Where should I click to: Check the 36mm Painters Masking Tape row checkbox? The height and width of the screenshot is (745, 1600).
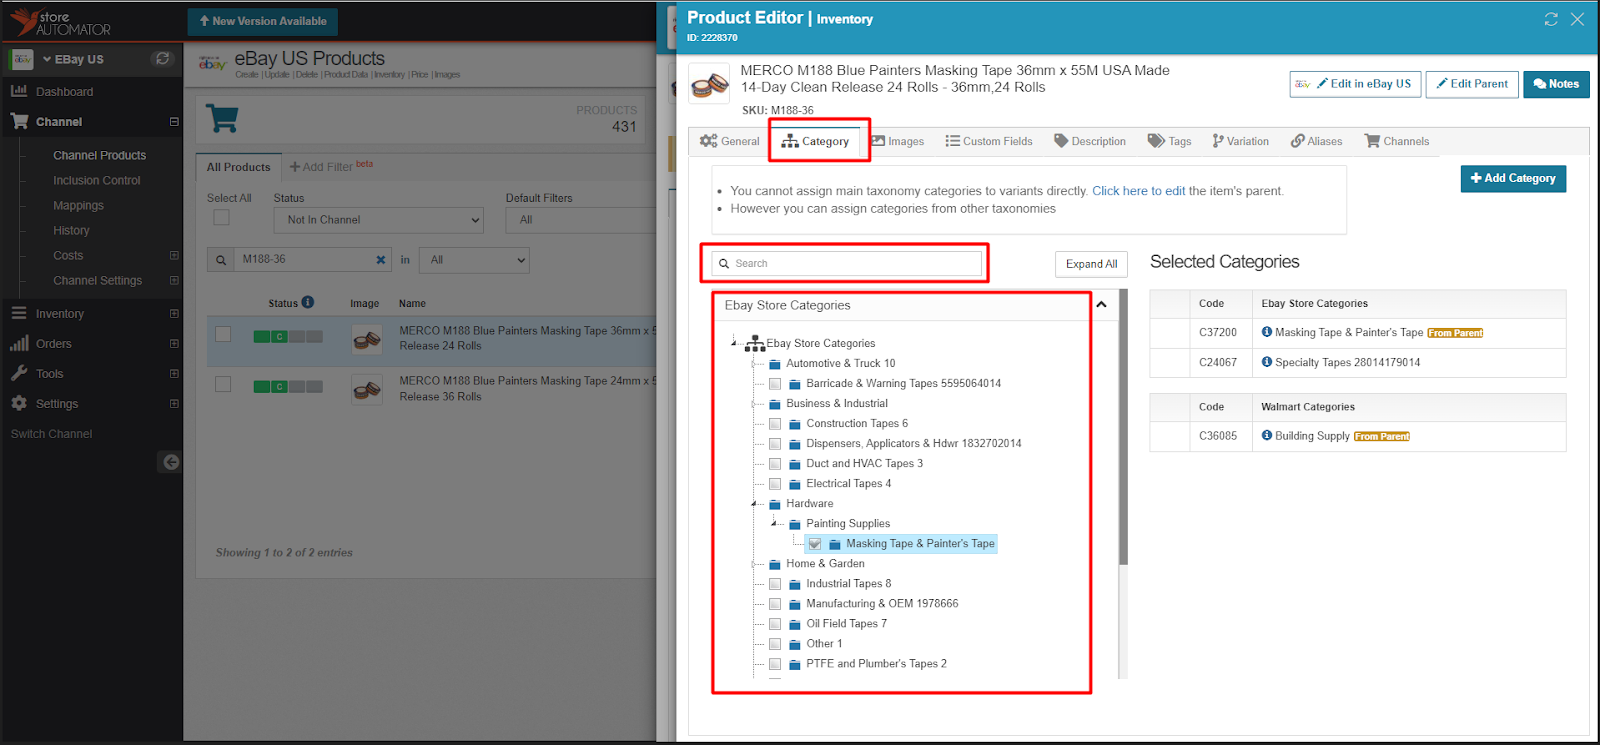tap(223, 334)
